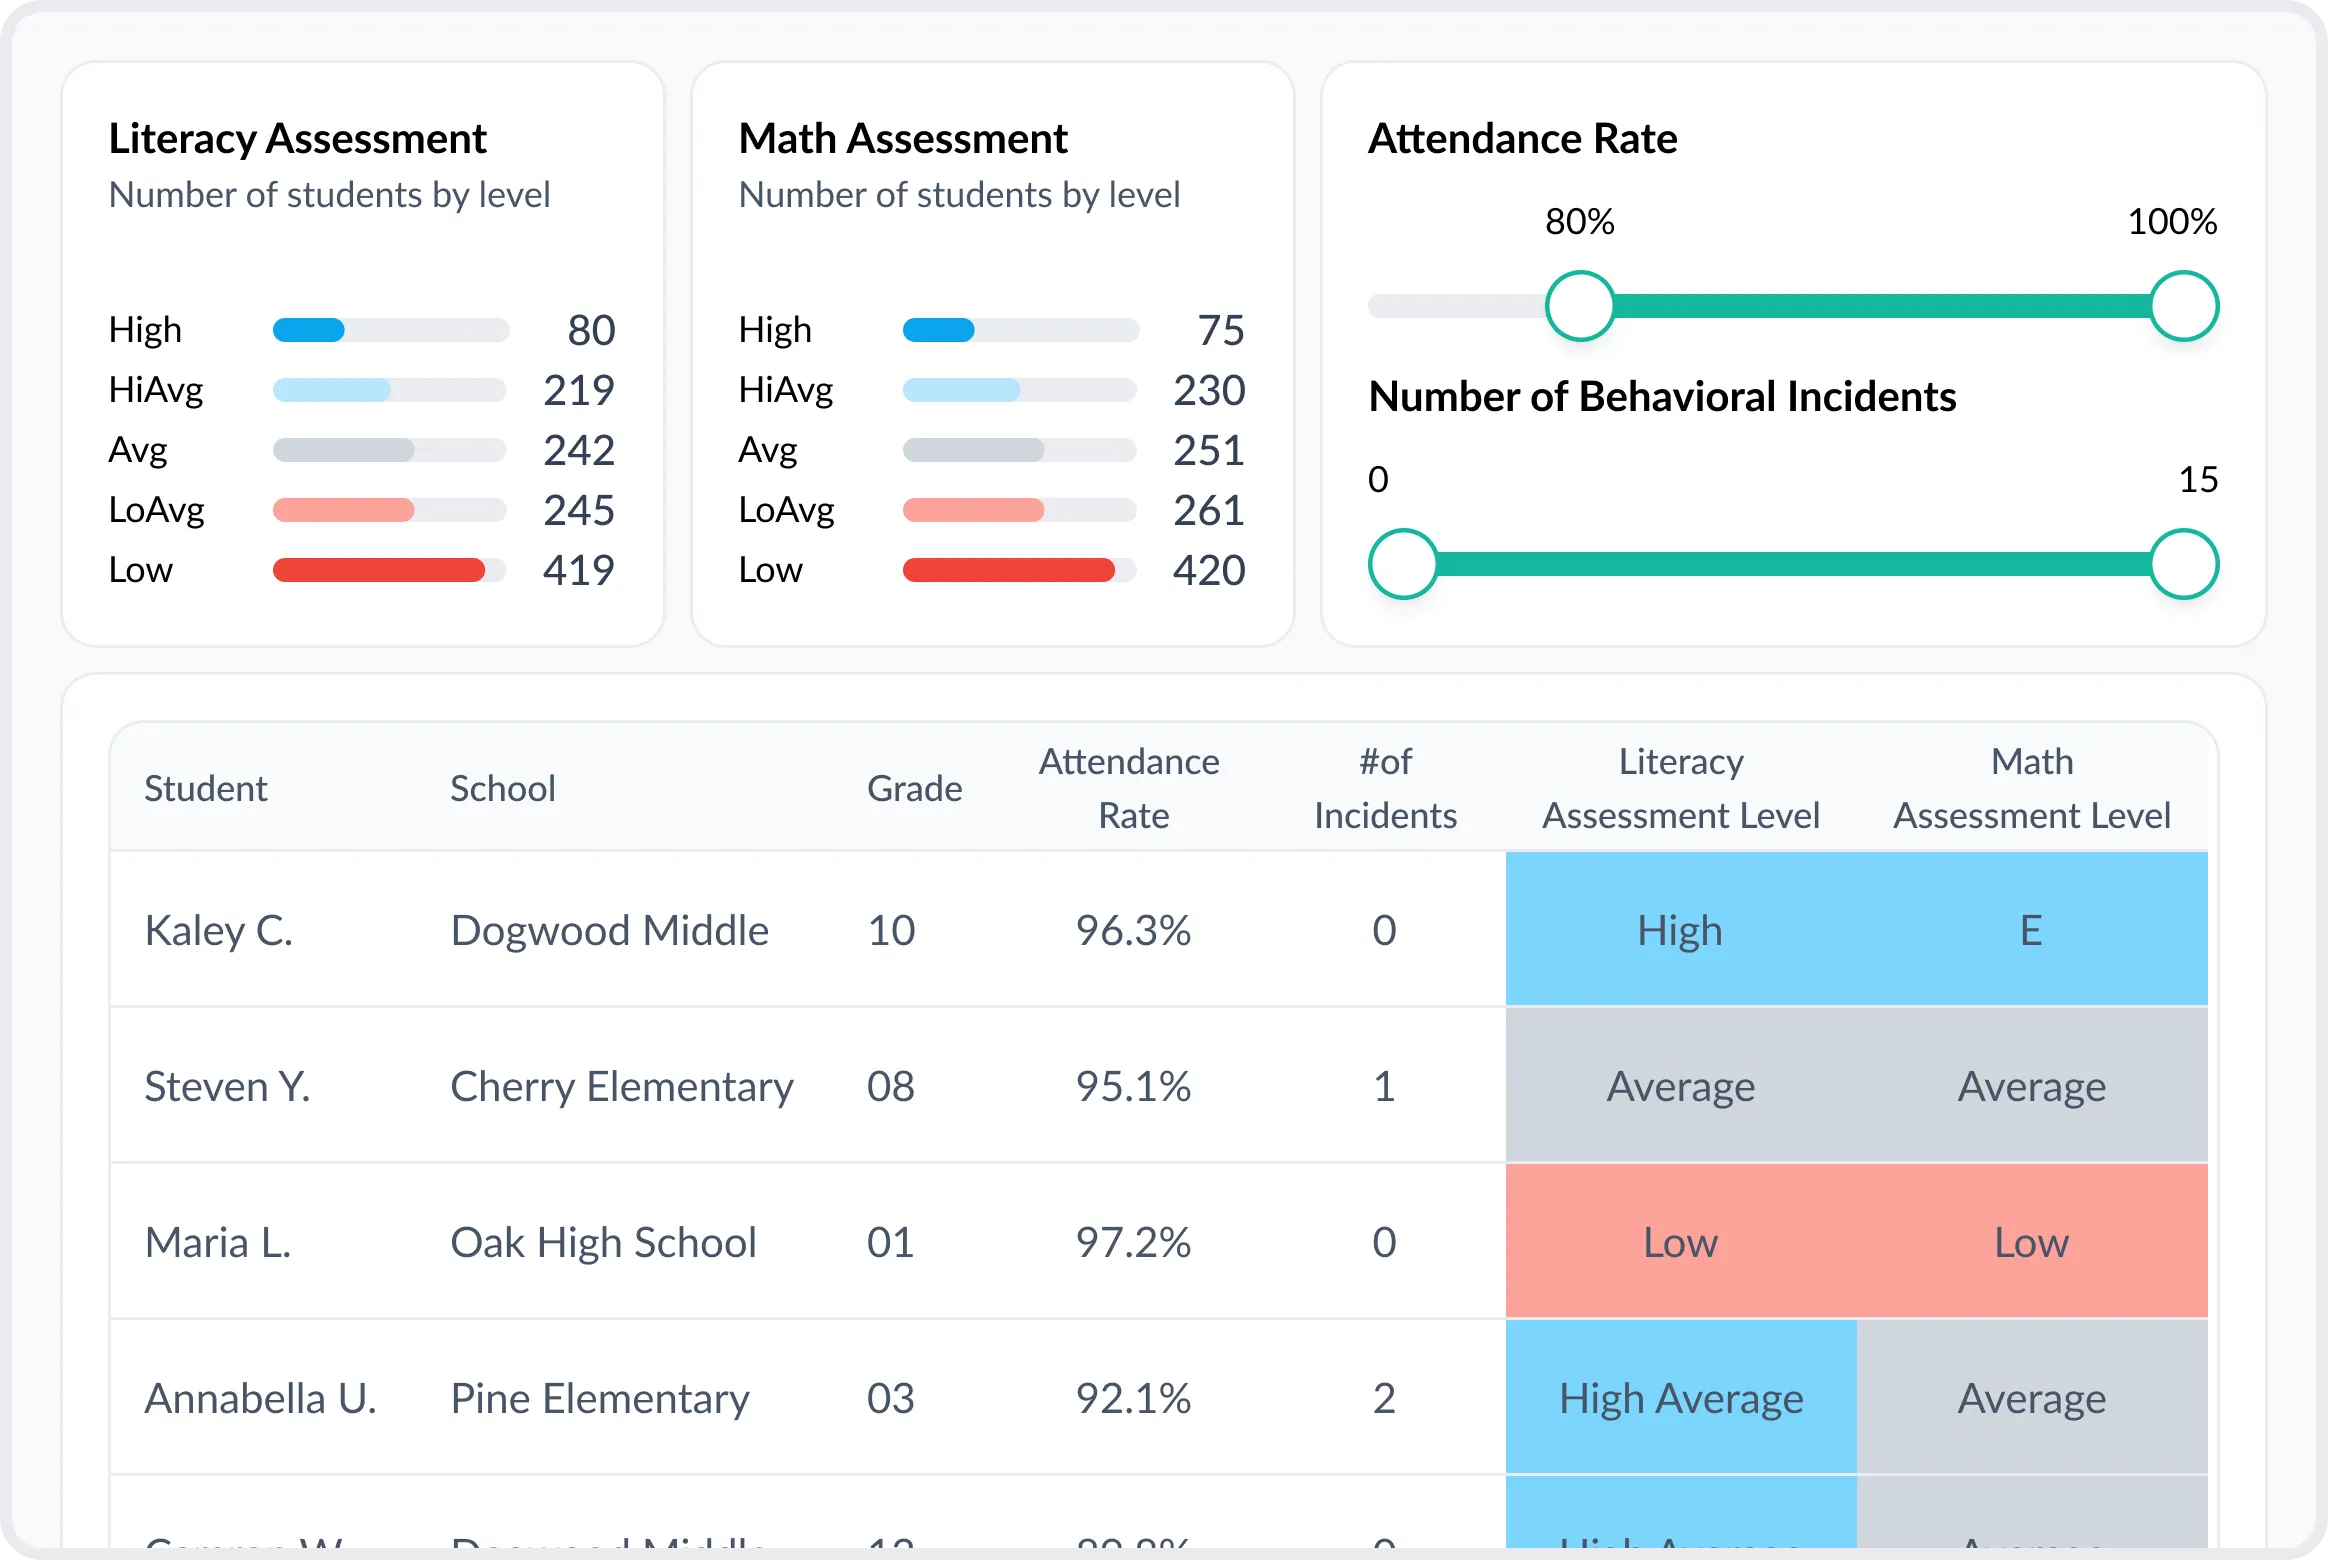Click the Cherry Elementary school cell
Viewport: 2328px width, 1560px height.
[622, 1087]
